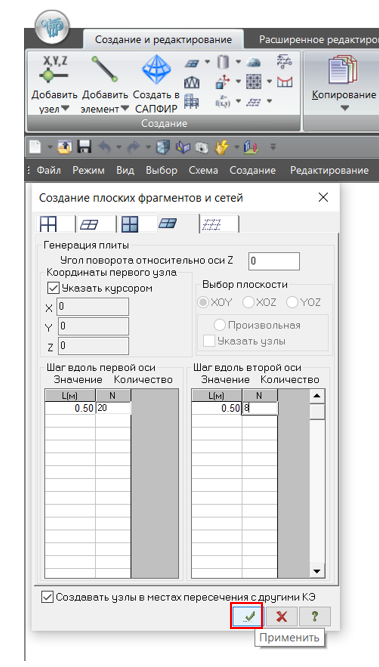Click the undo arrow icon

click(x=105, y=147)
